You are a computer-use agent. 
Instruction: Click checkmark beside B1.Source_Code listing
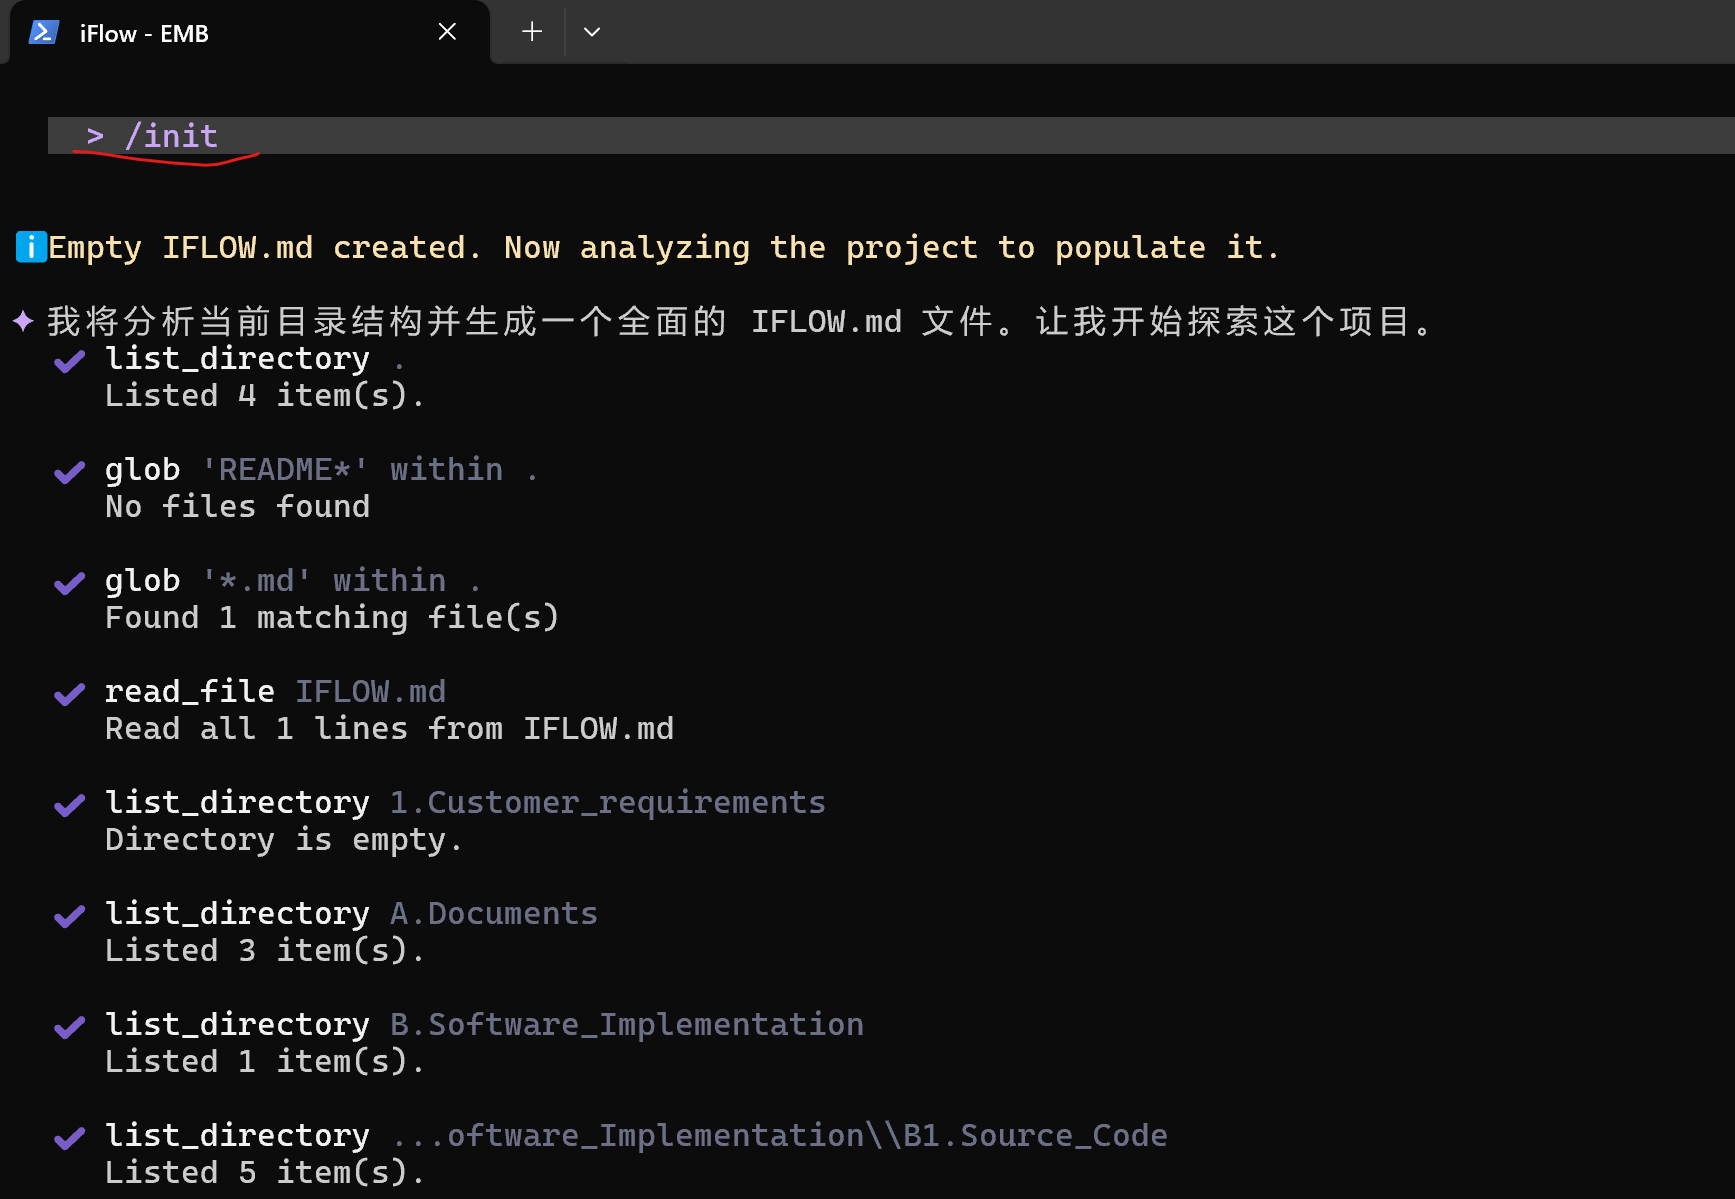(69, 1138)
